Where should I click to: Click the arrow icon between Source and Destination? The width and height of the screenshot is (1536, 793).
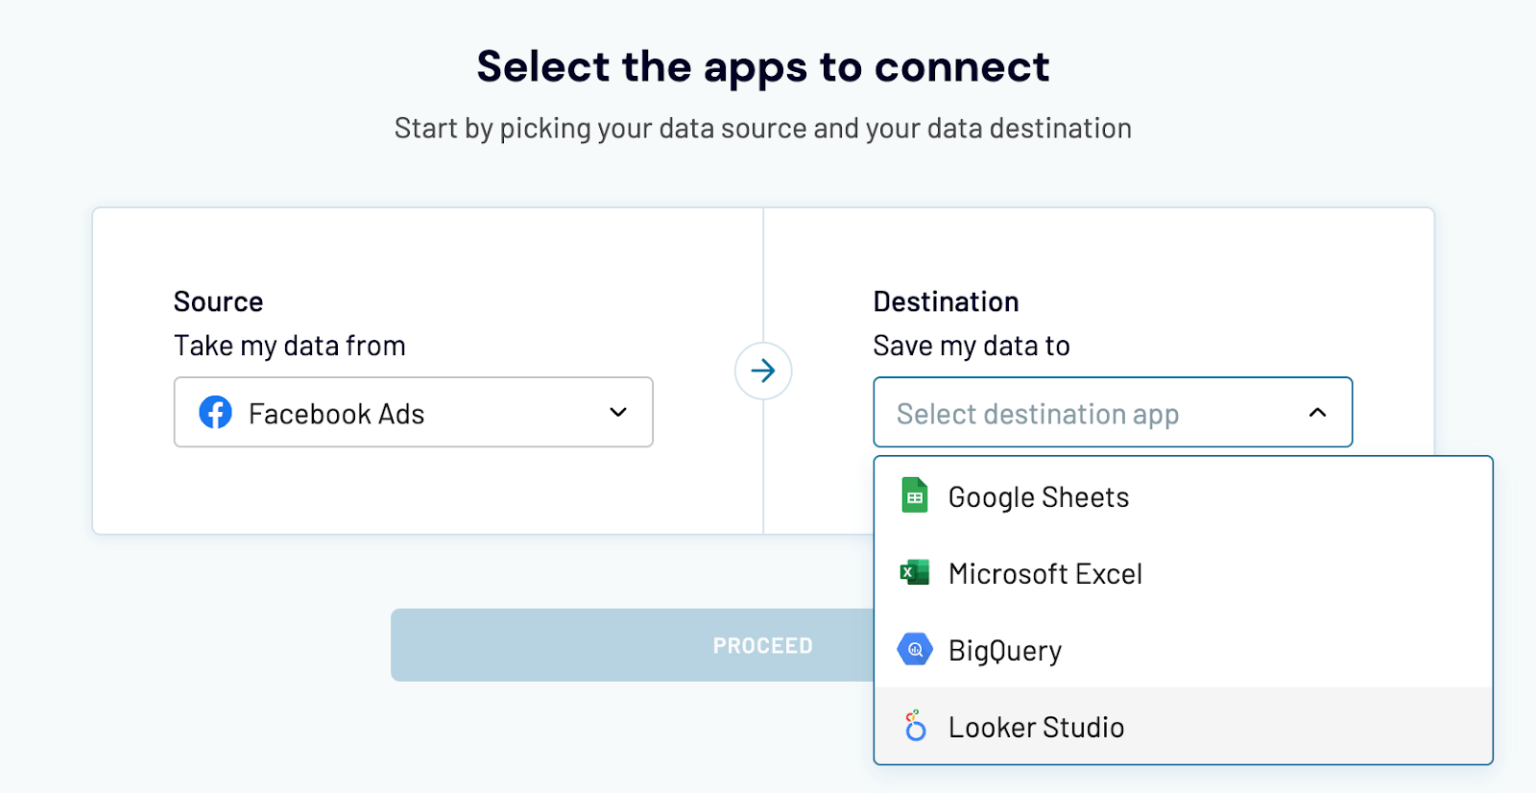[x=763, y=371]
